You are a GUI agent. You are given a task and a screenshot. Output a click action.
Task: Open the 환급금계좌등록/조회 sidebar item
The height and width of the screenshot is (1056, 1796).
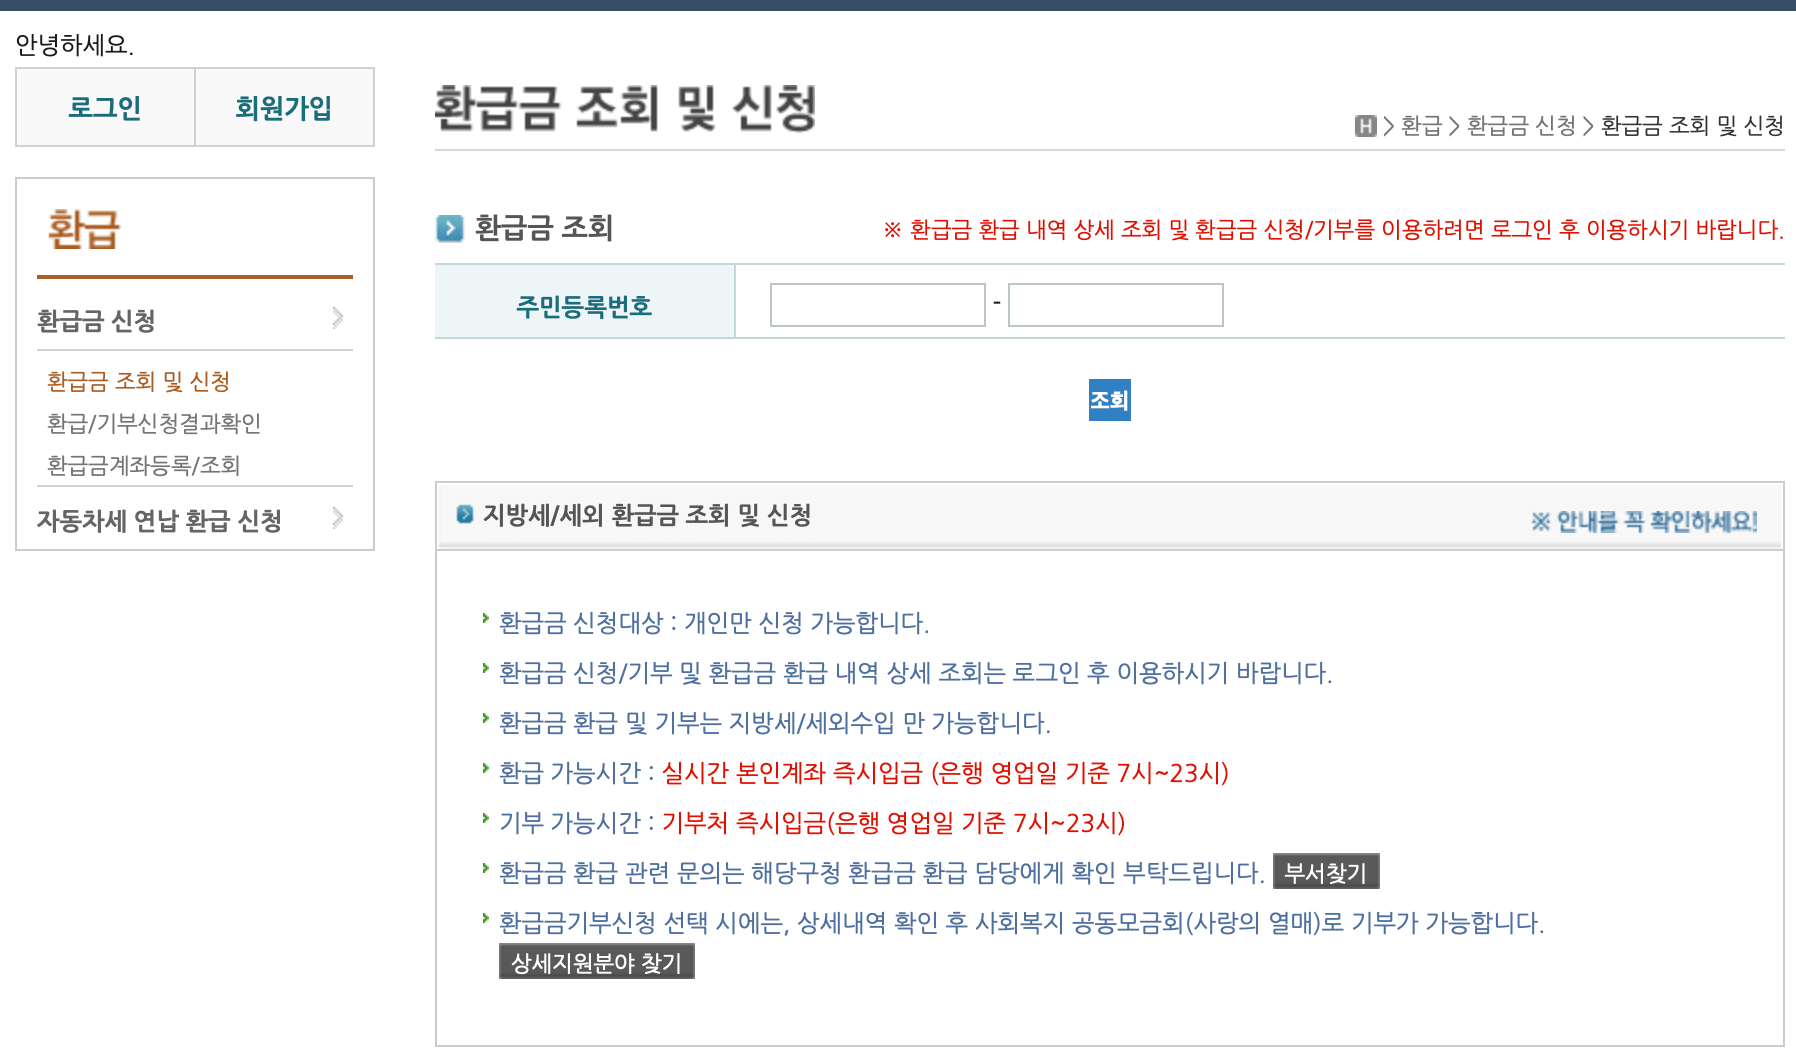pos(143,464)
